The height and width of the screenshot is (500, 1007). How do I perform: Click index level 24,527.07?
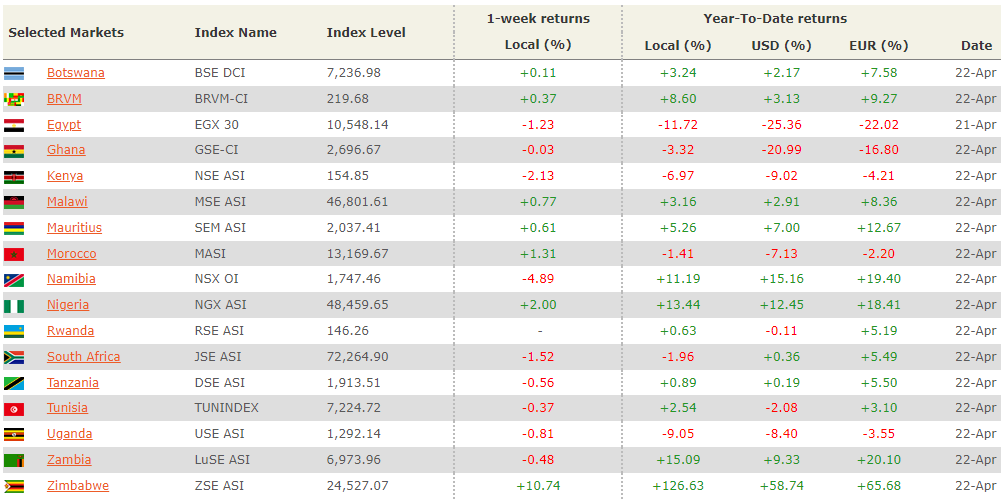357,486
